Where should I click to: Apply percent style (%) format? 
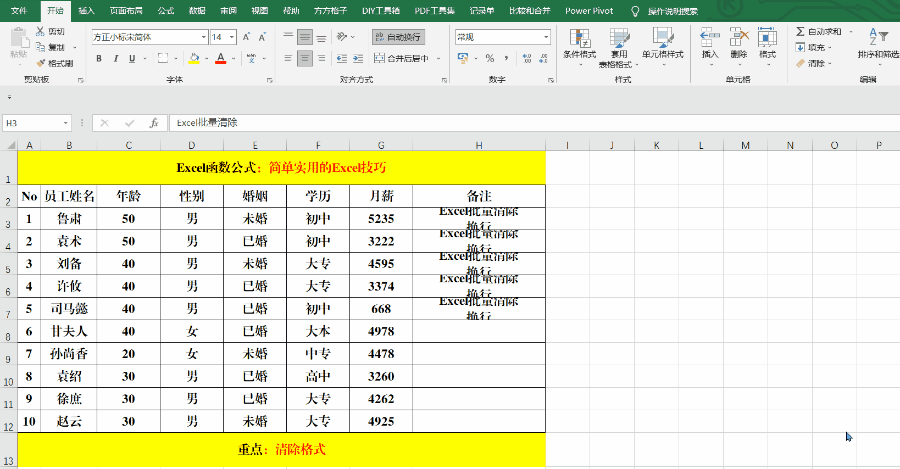click(x=490, y=58)
